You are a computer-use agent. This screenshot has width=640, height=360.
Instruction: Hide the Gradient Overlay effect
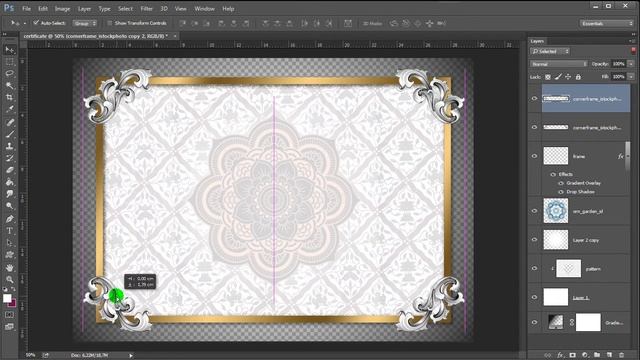coord(561,183)
